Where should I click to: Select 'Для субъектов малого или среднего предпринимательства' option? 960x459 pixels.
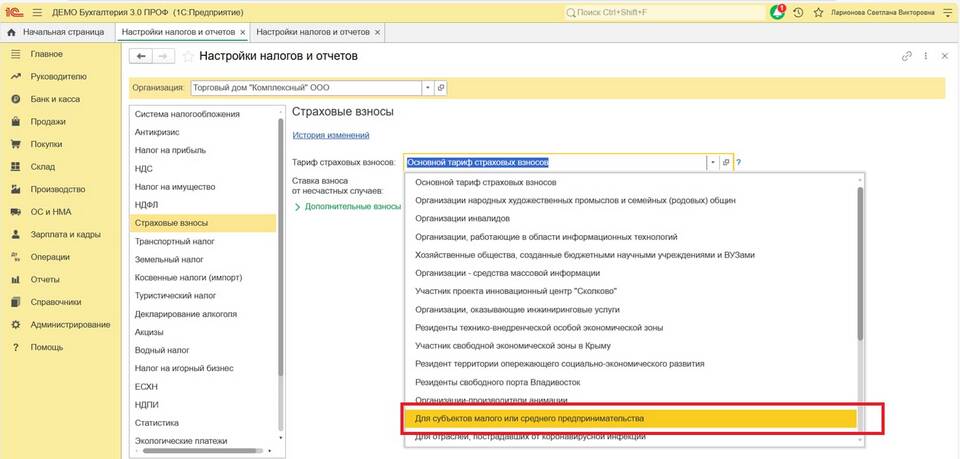click(x=629, y=418)
